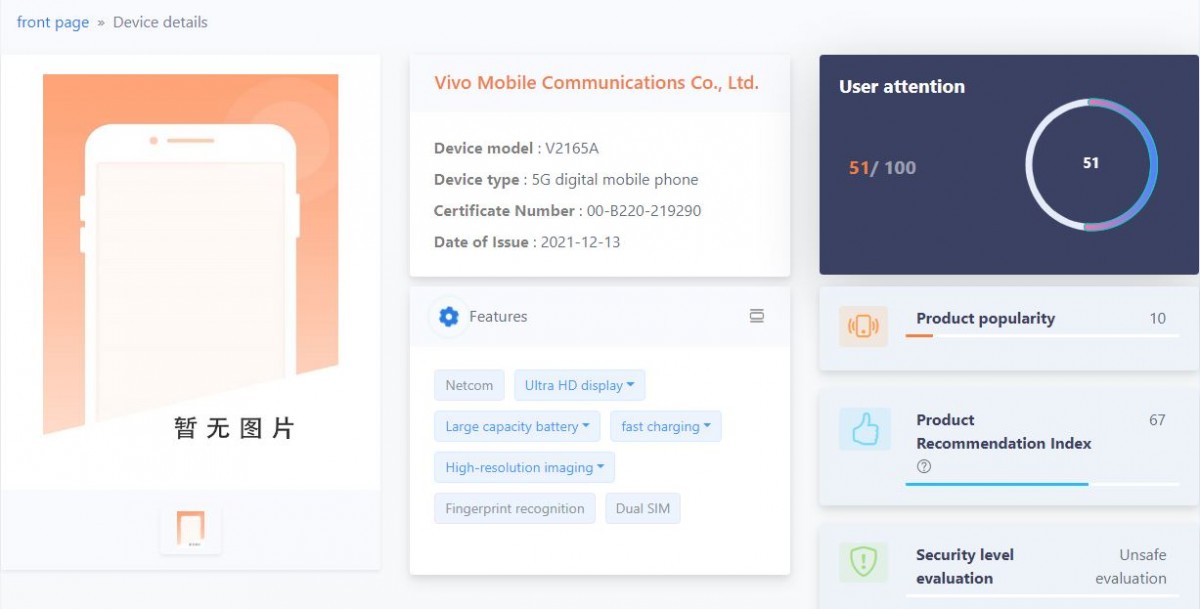Go to front page breadcrumb link

tap(53, 22)
